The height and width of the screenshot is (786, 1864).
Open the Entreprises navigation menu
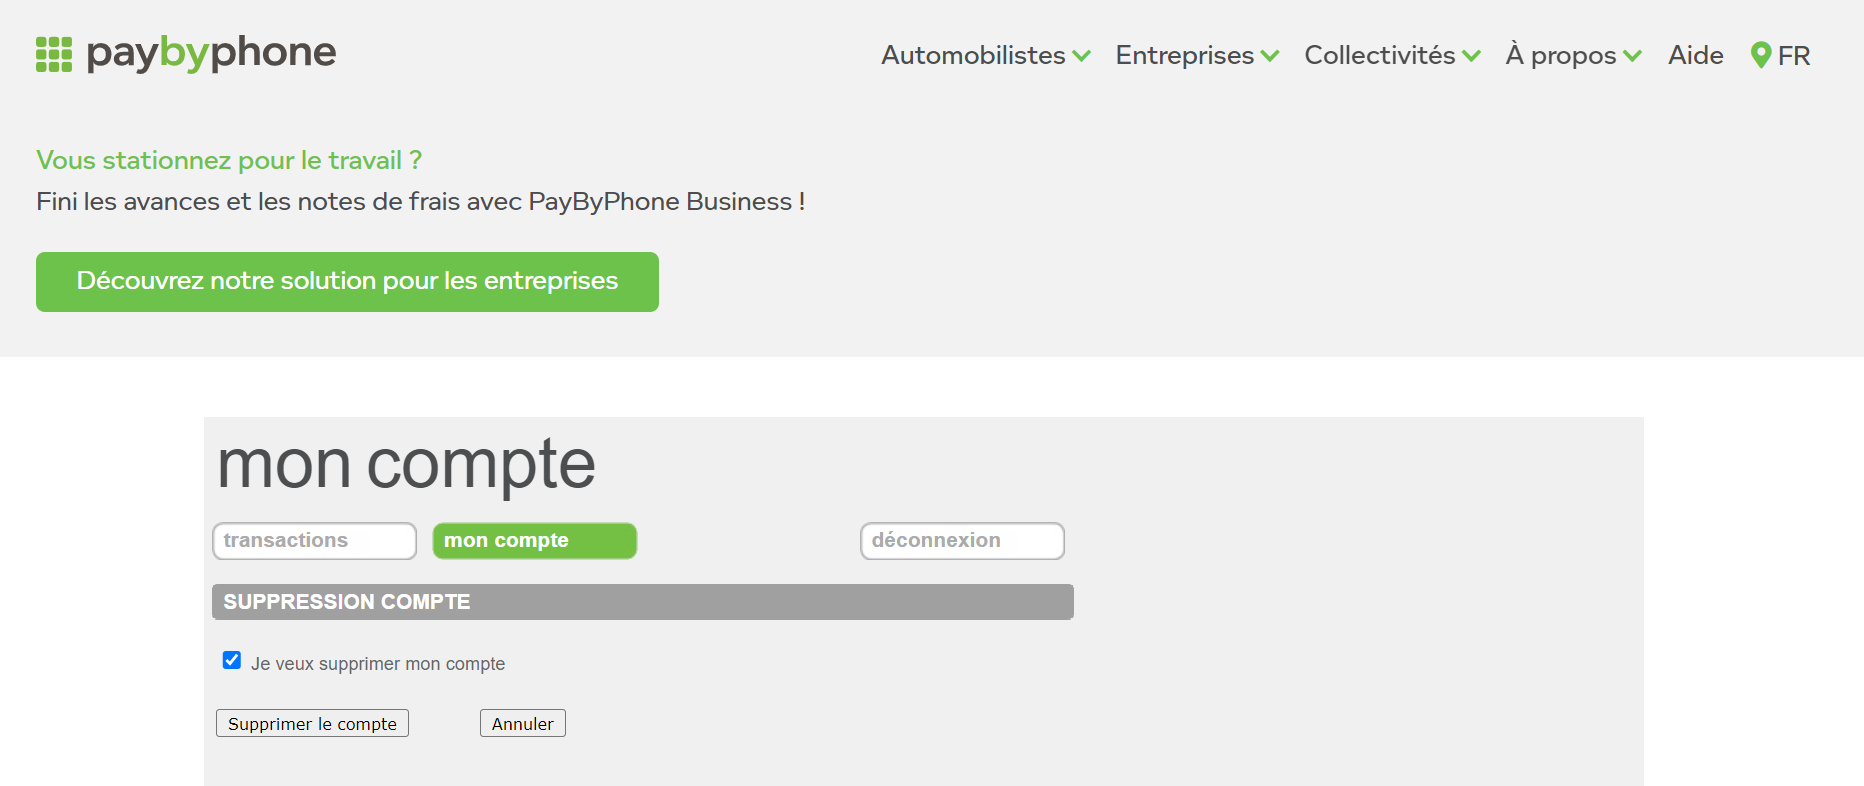[1197, 55]
